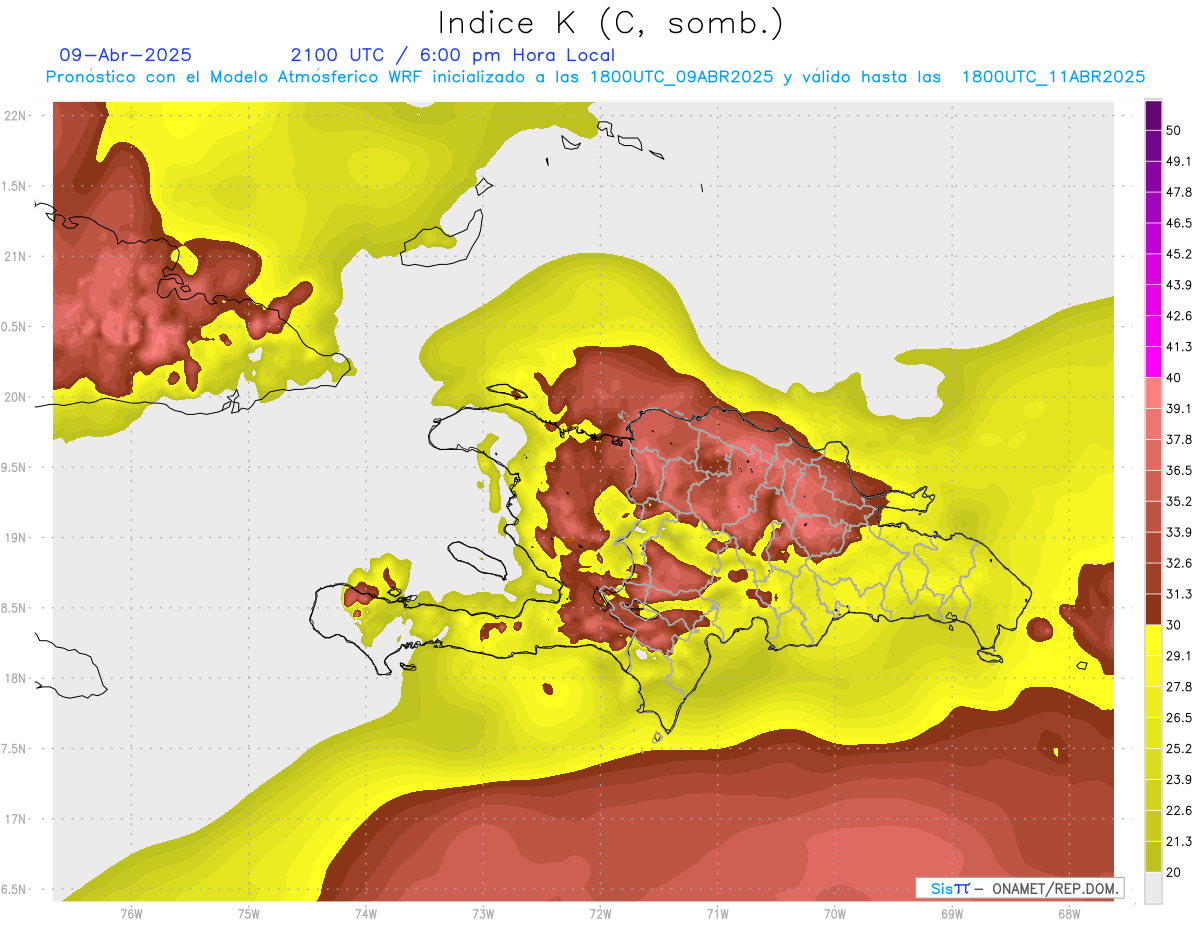This screenshot has height=927, width=1200.
Task: Click the "68W" longitude label
Action: [x=1068, y=914]
